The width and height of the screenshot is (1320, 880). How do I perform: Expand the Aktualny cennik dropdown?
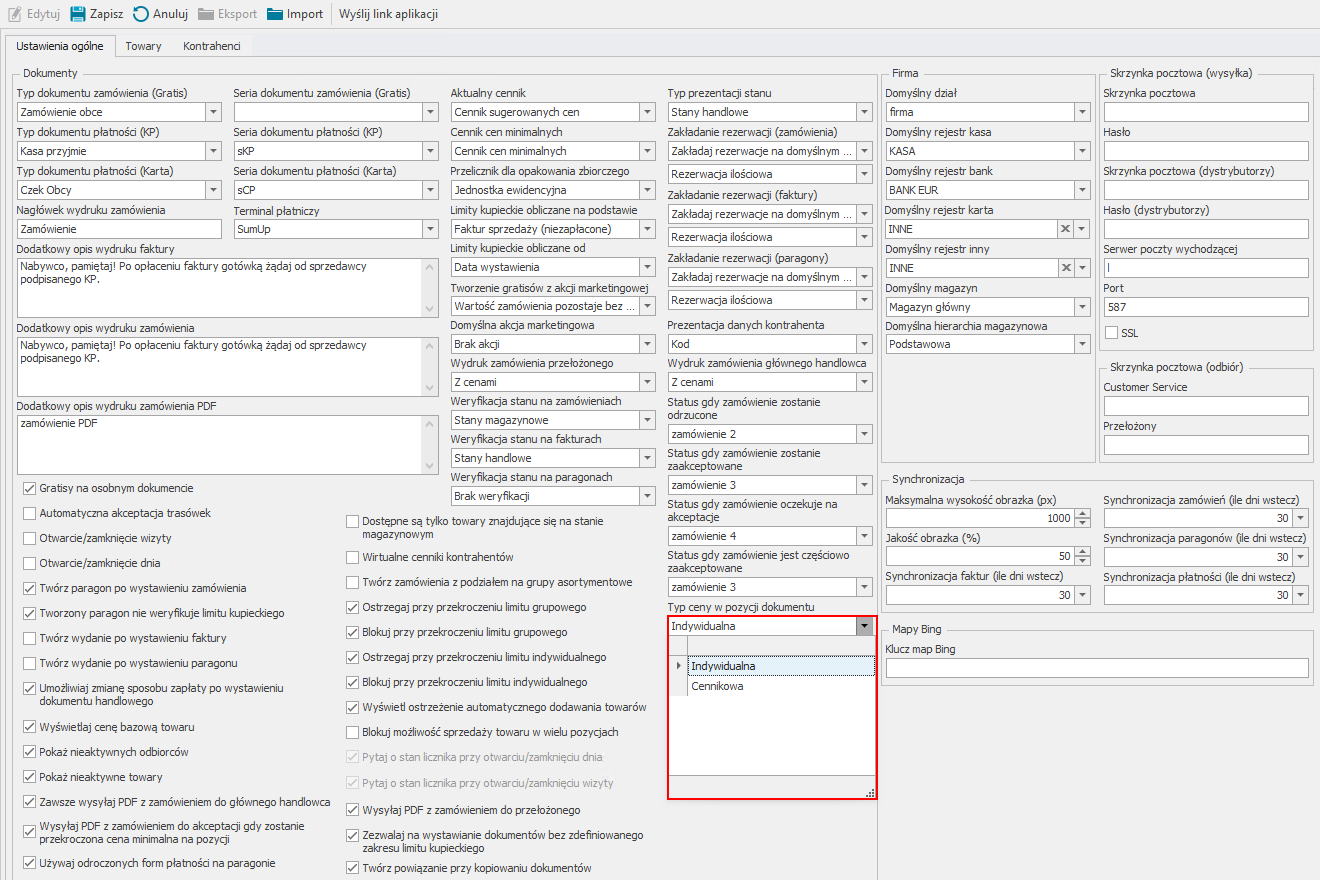pos(647,112)
